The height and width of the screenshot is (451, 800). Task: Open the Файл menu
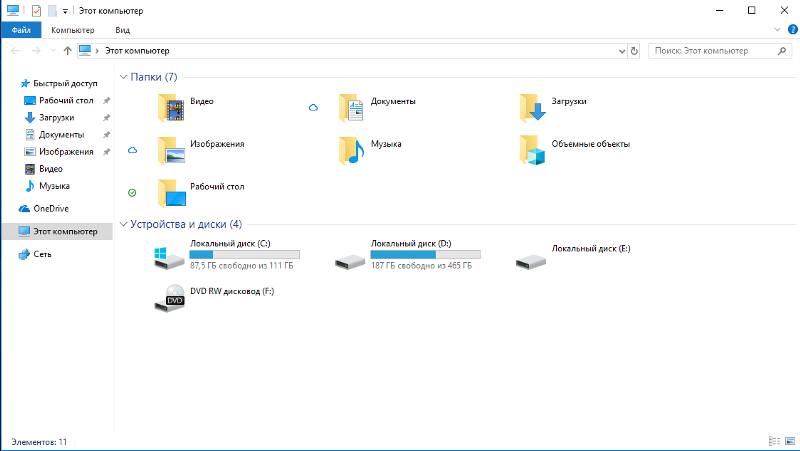[21, 30]
